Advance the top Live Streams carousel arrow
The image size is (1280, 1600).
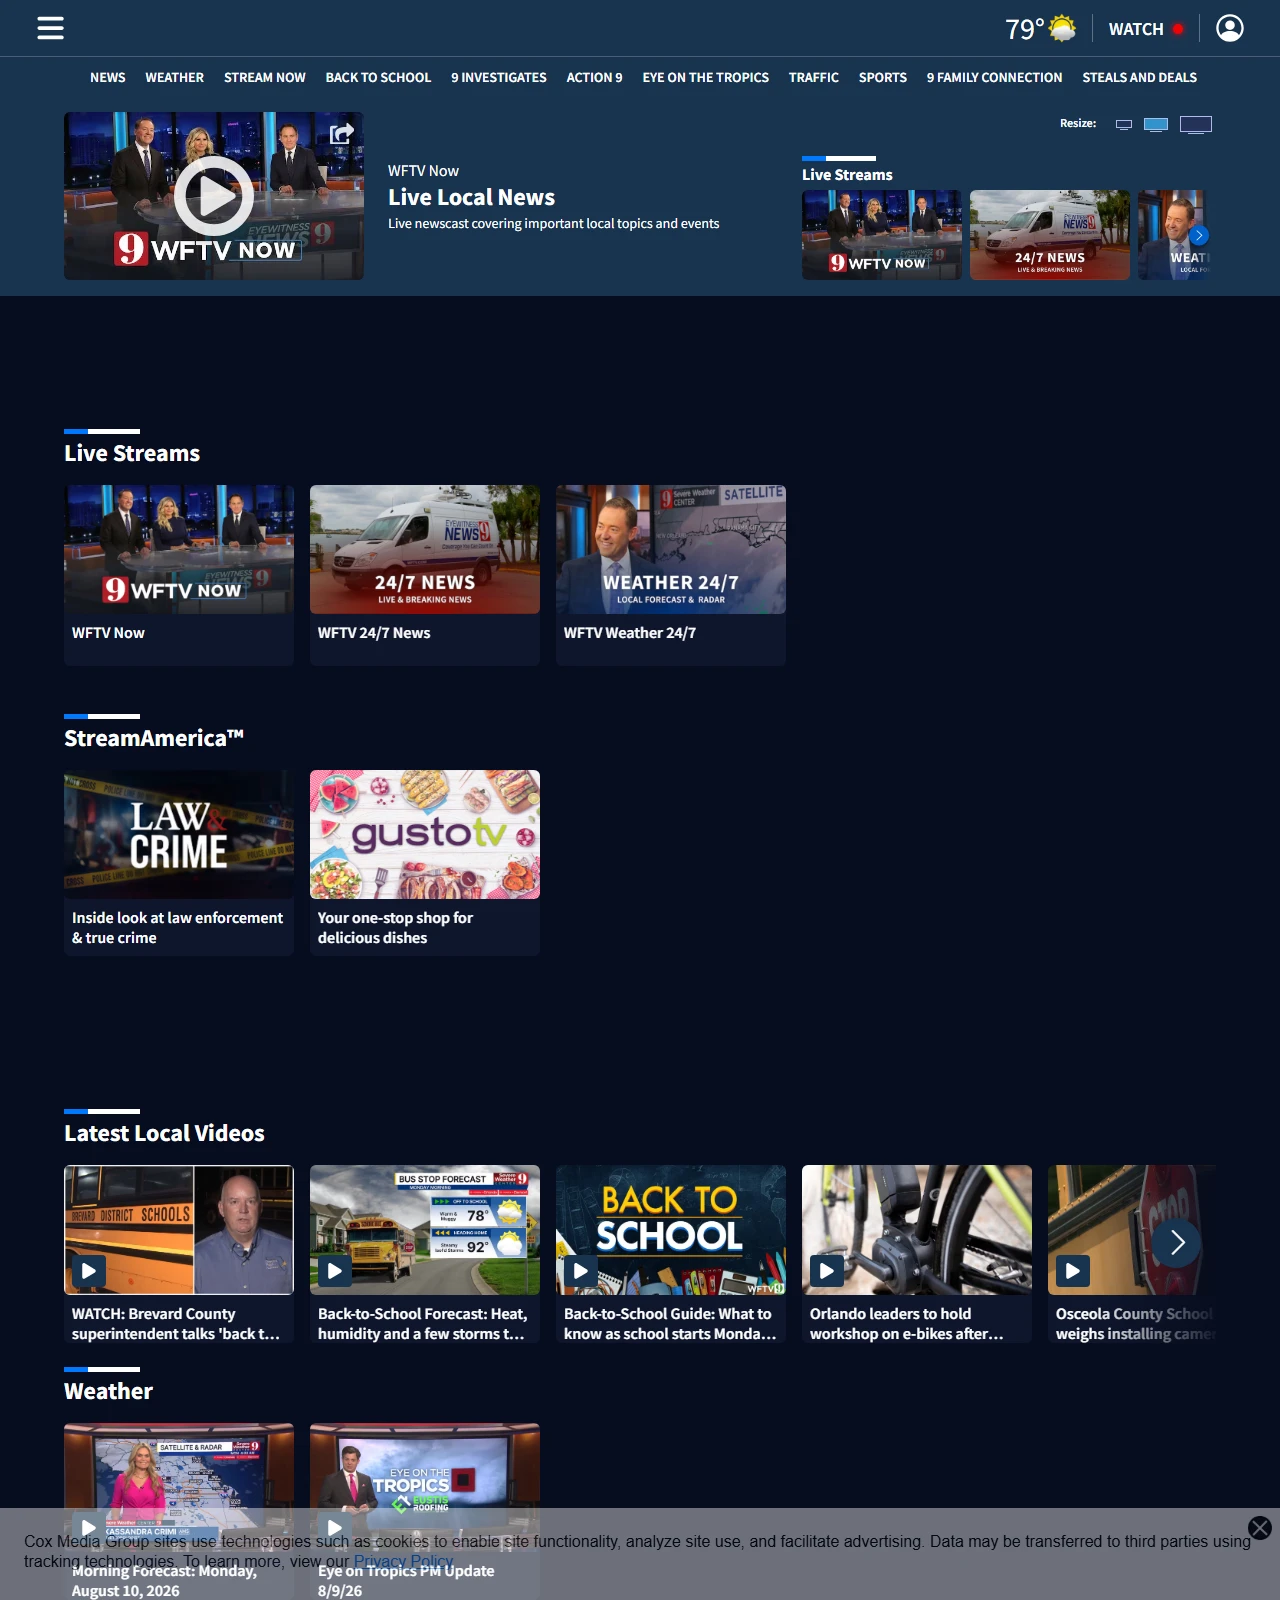(x=1199, y=236)
